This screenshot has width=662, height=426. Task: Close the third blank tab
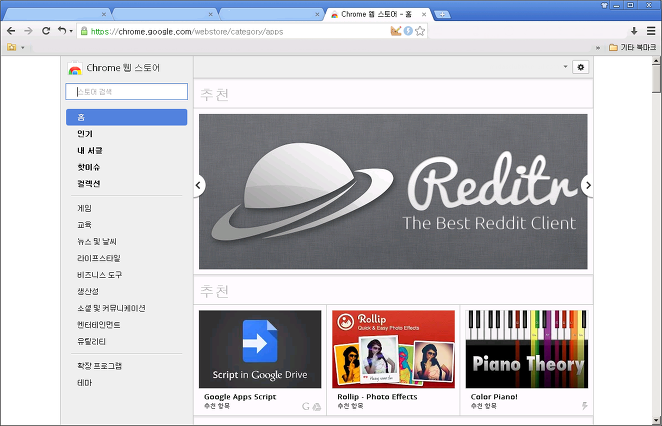pos(317,14)
